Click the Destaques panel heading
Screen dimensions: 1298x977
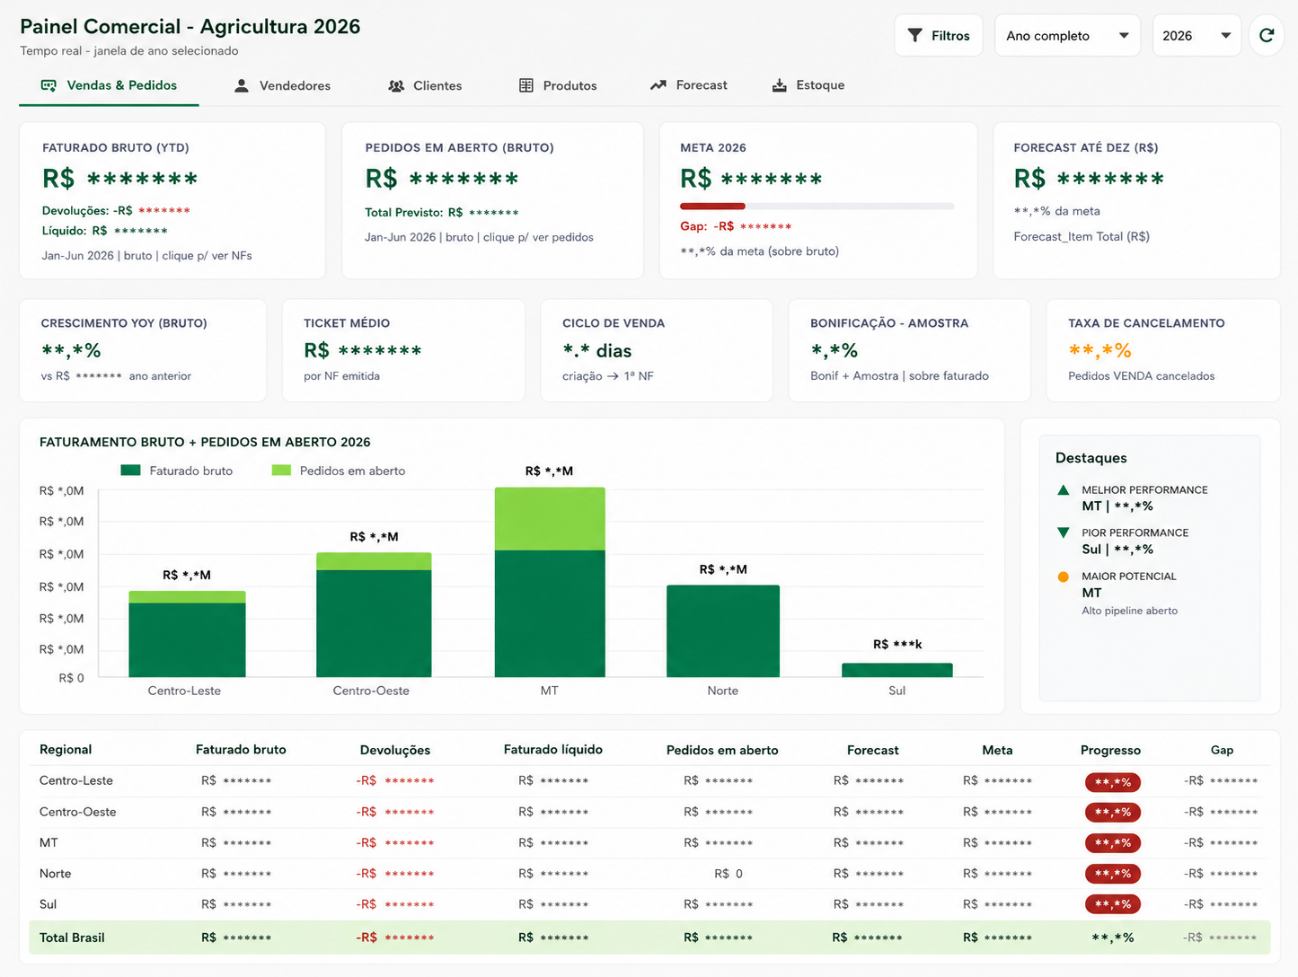click(x=1091, y=458)
